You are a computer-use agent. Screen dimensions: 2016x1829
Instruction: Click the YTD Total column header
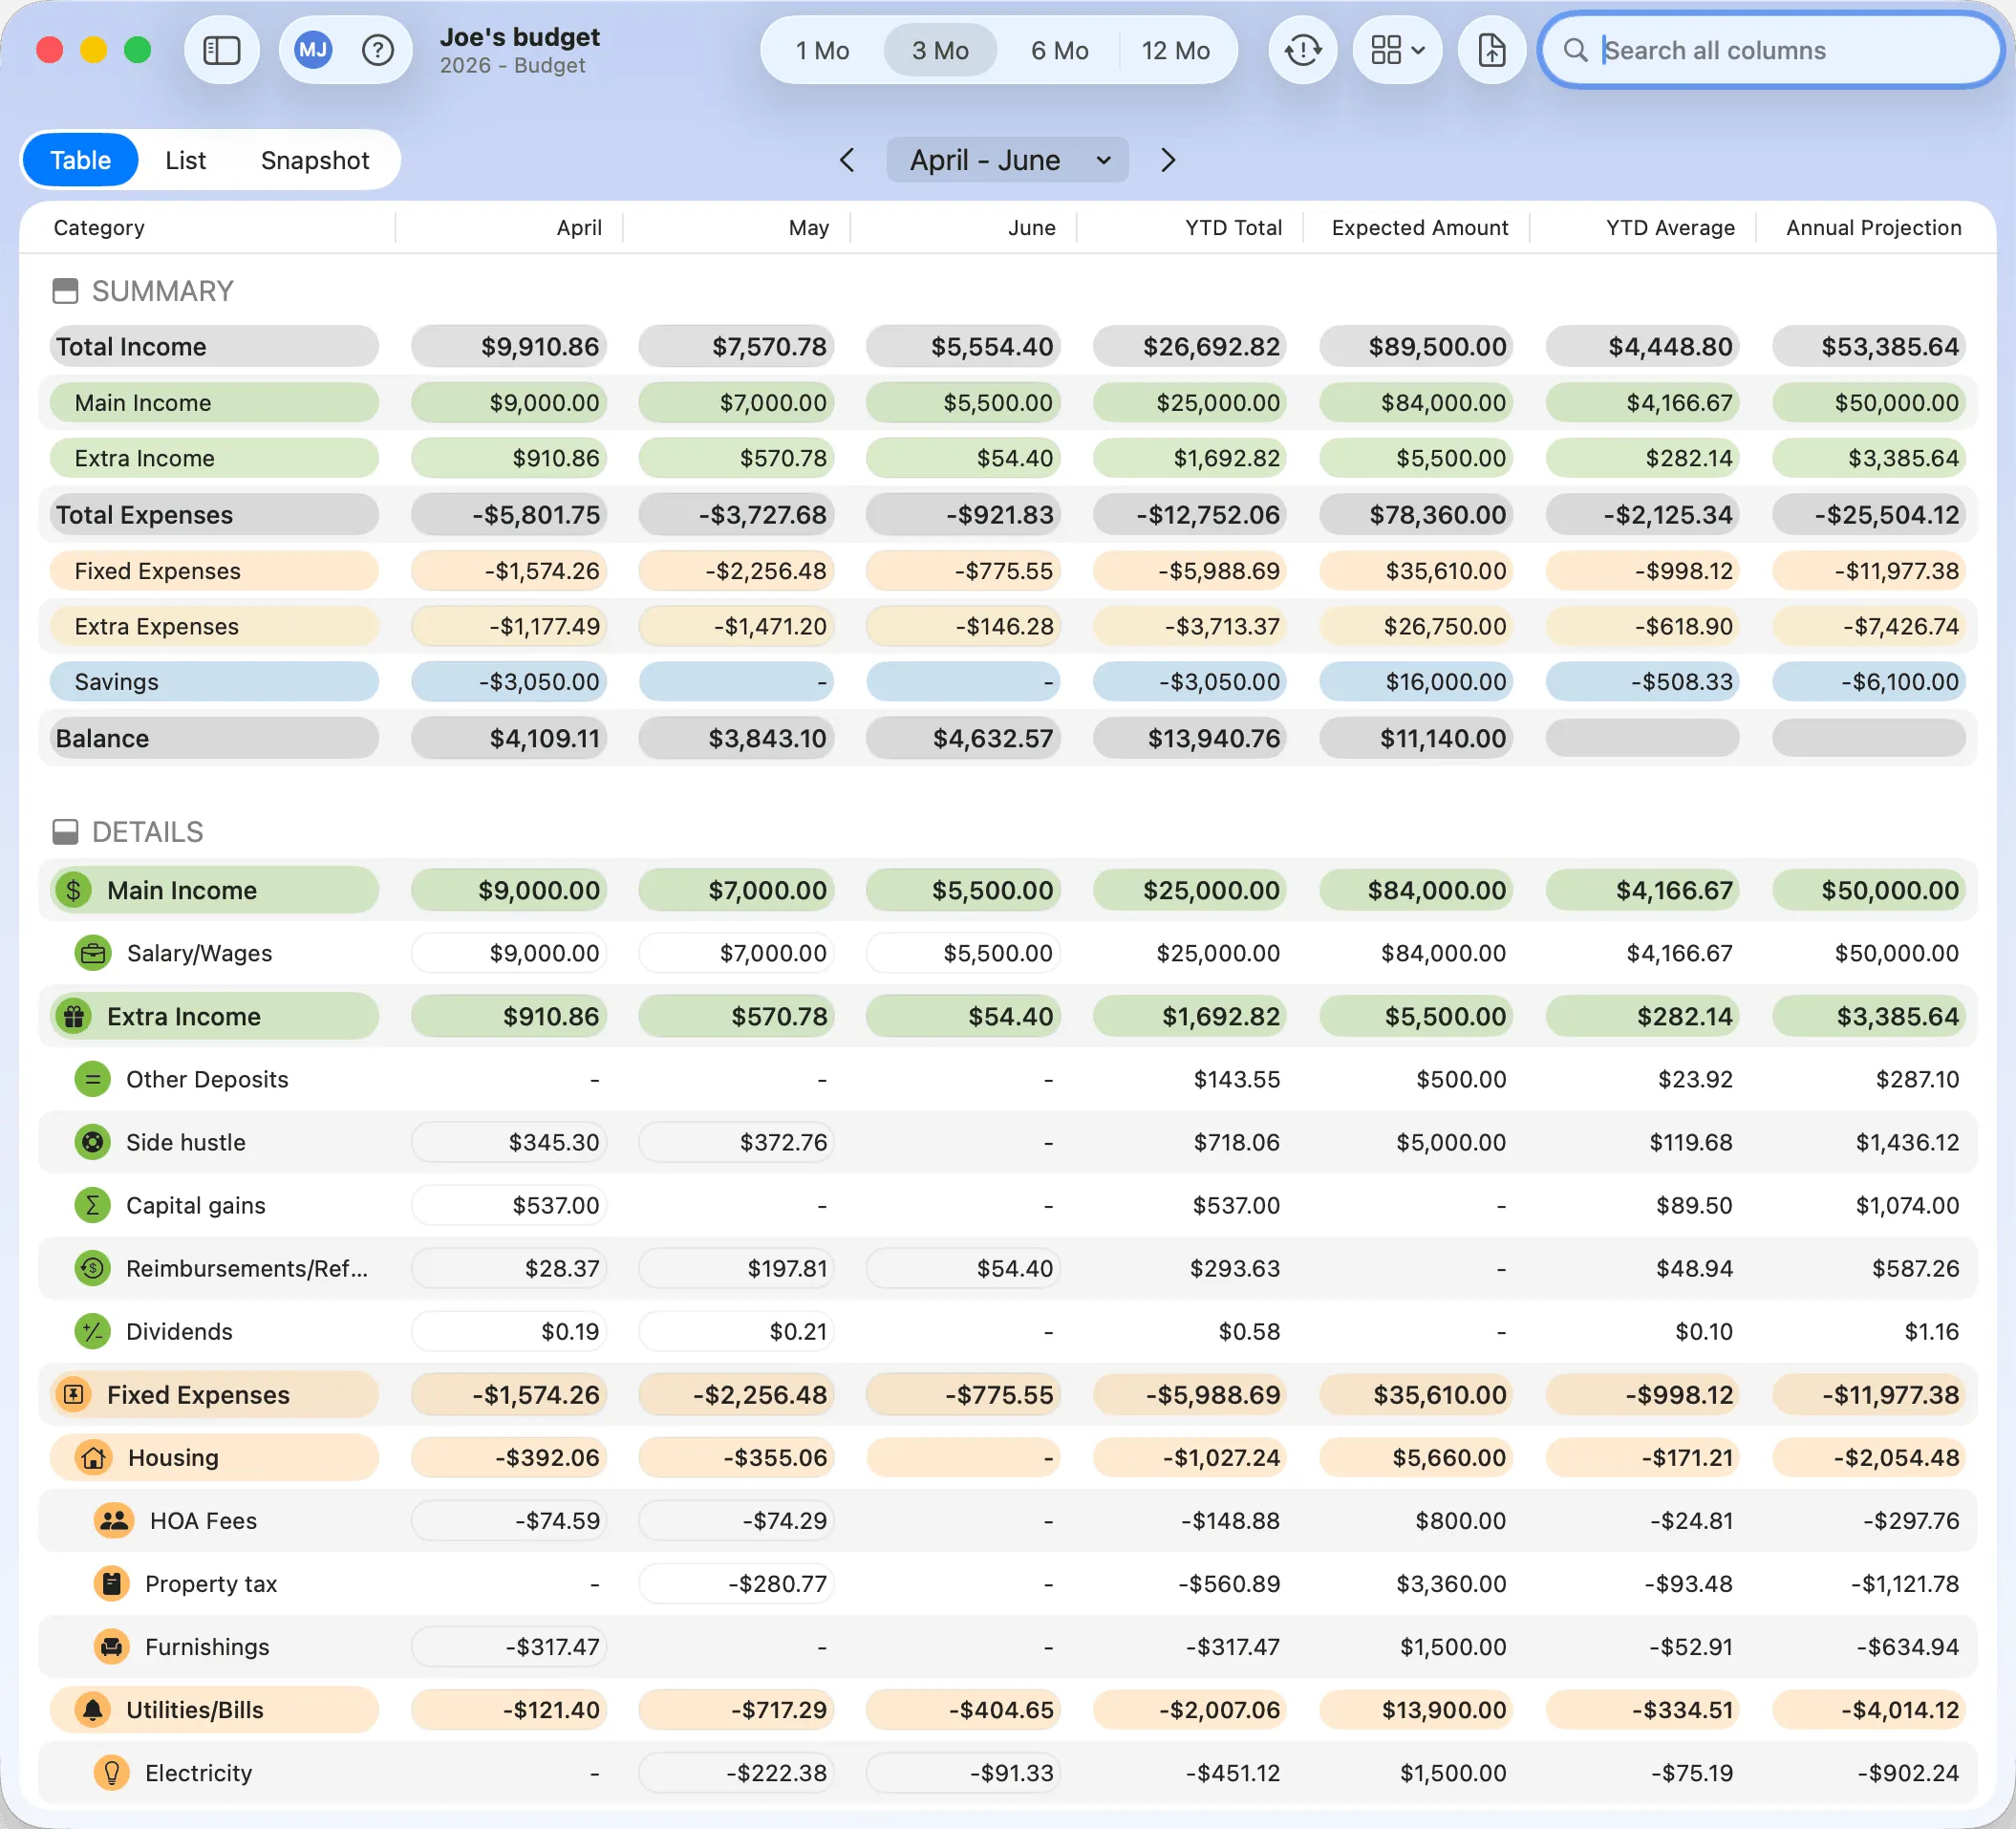1233,227
